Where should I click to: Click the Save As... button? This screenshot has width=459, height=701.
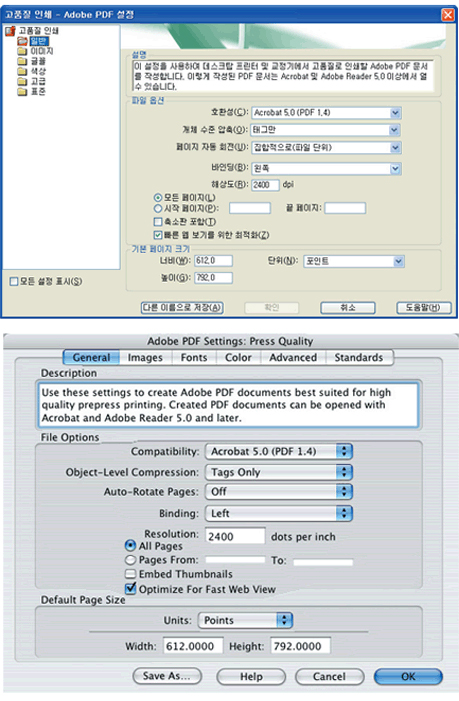coord(167,676)
